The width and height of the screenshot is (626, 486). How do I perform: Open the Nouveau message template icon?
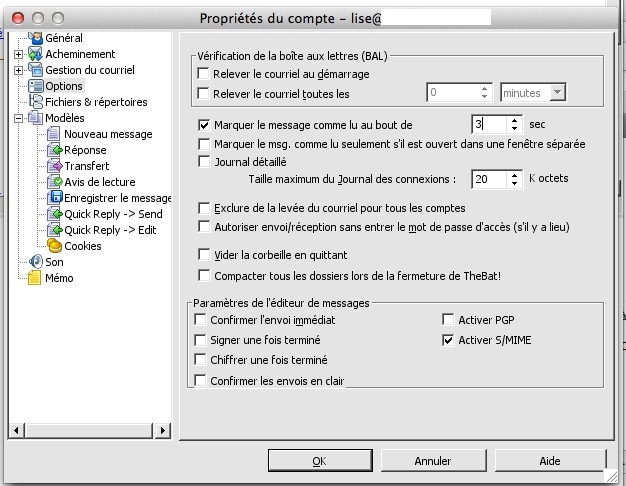(54, 134)
